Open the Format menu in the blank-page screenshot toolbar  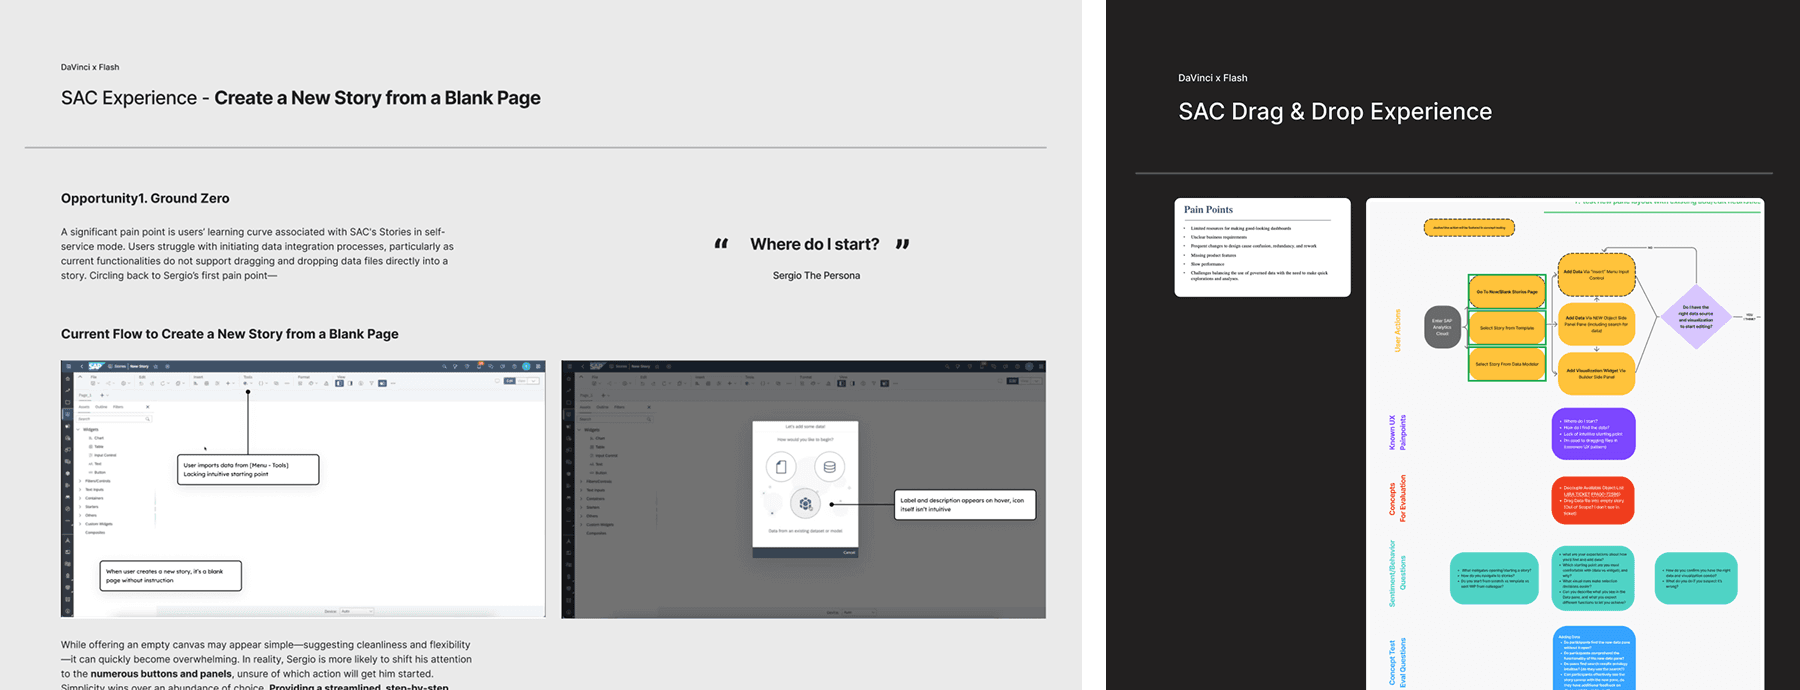[x=304, y=377]
